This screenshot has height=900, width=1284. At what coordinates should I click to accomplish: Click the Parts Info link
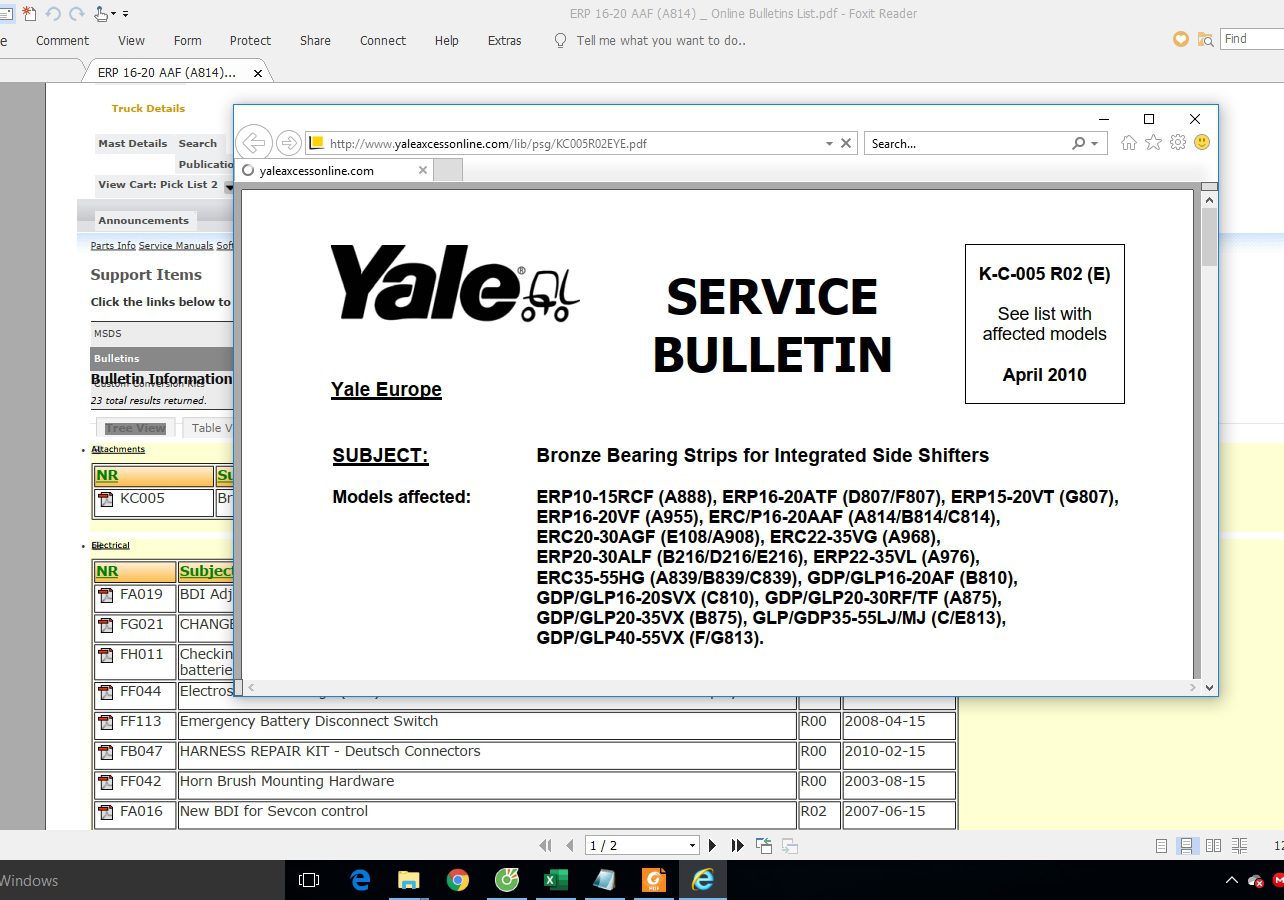pyautogui.click(x=113, y=245)
